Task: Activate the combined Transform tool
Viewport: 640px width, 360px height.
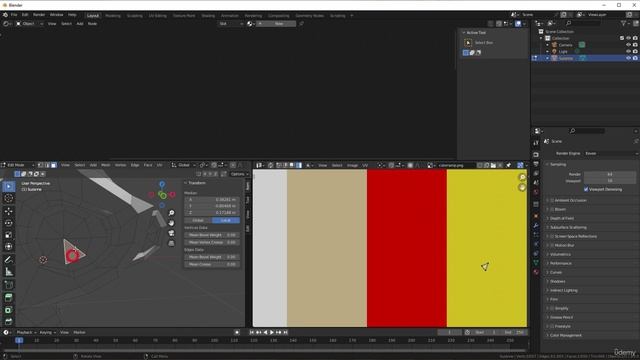Action: (x=9, y=247)
